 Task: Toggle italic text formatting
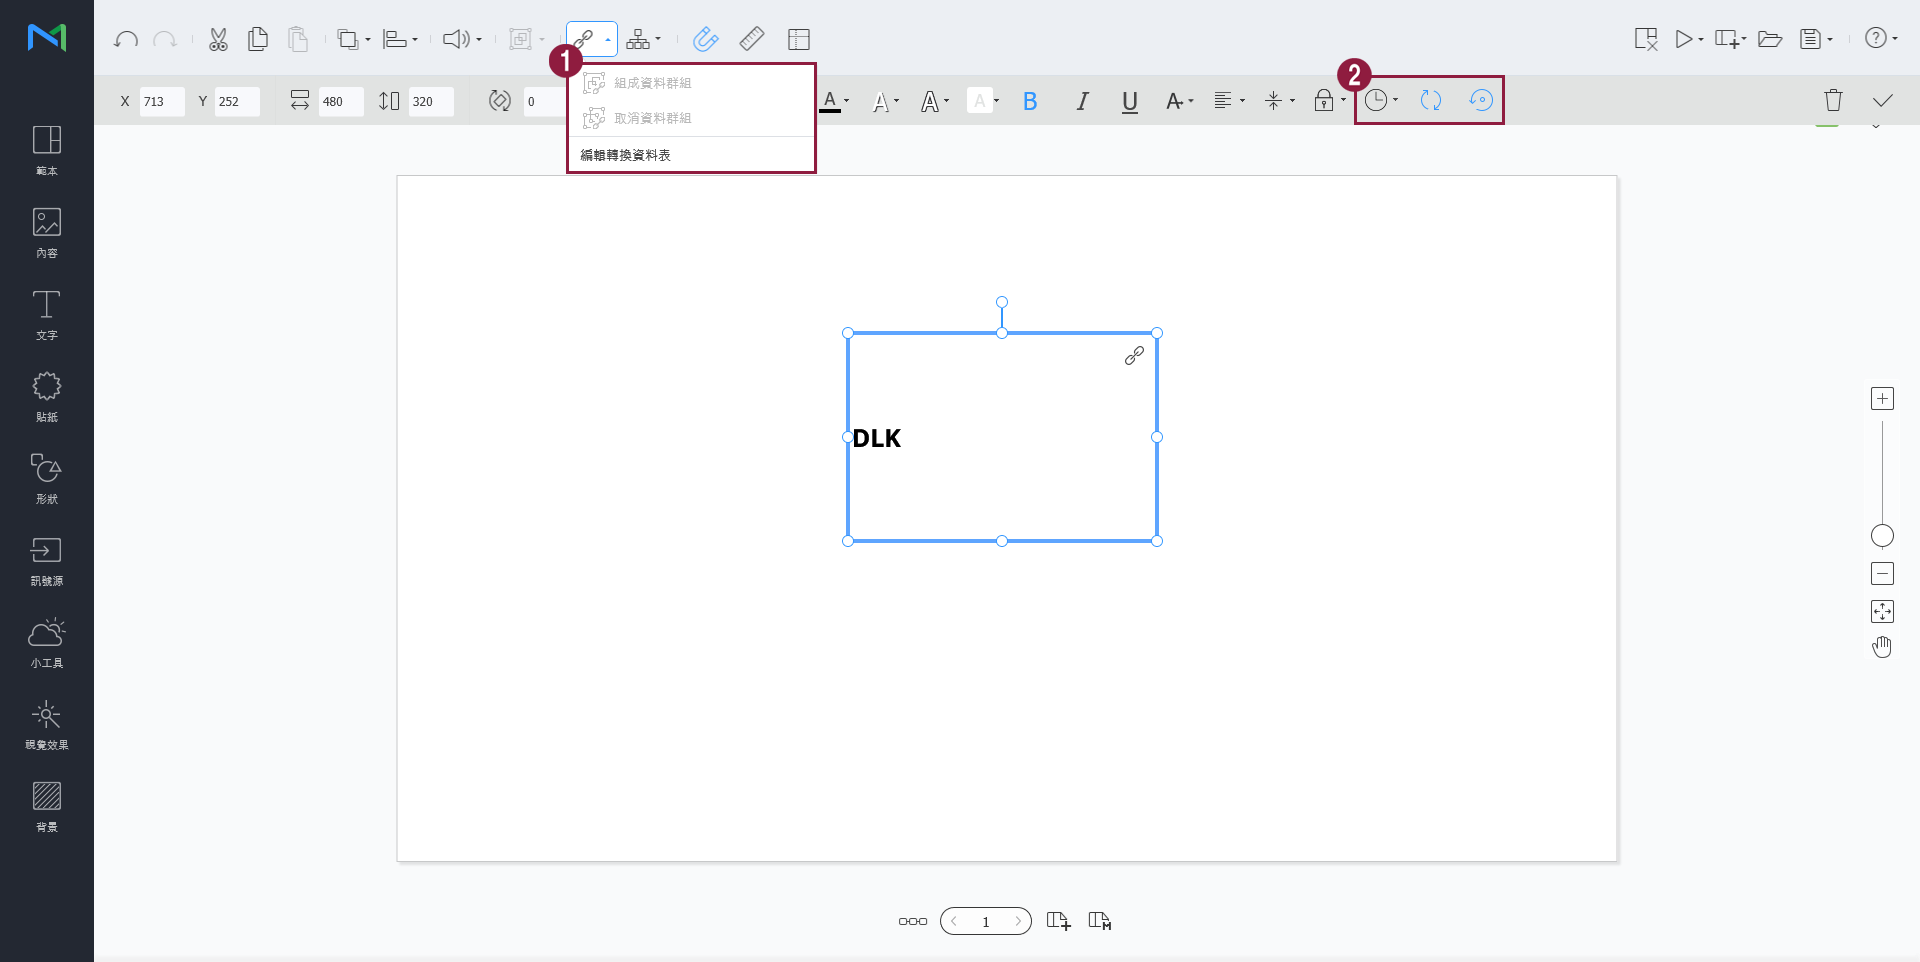(1082, 101)
